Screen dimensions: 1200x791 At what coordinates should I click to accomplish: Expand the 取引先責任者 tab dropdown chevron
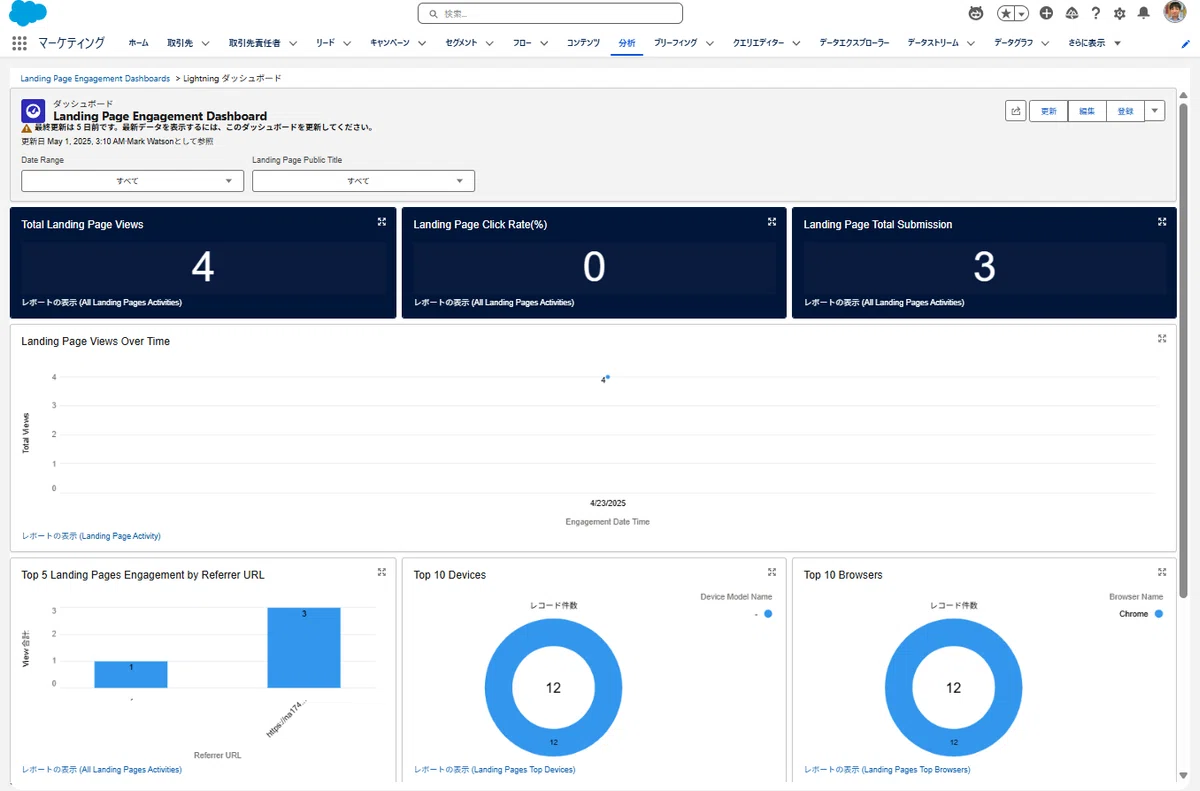pyautogui.click(x=293, y=43)
